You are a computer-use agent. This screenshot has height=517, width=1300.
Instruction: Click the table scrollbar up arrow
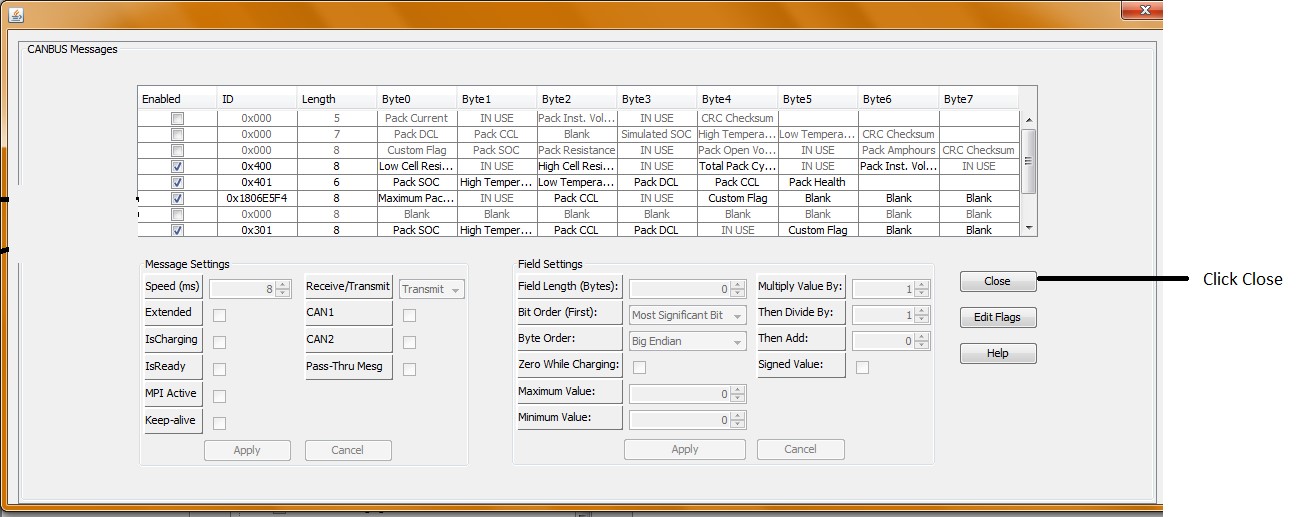coord(1029,120)
